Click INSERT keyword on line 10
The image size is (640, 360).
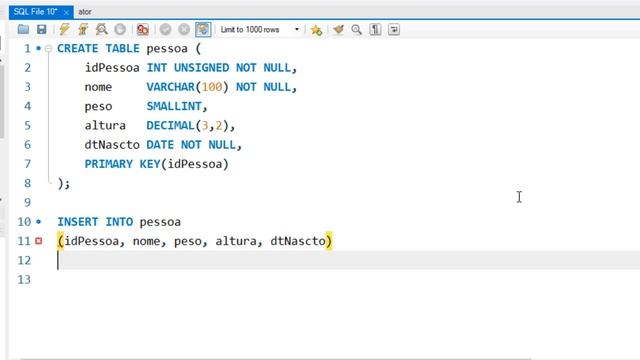pos(78,222)
